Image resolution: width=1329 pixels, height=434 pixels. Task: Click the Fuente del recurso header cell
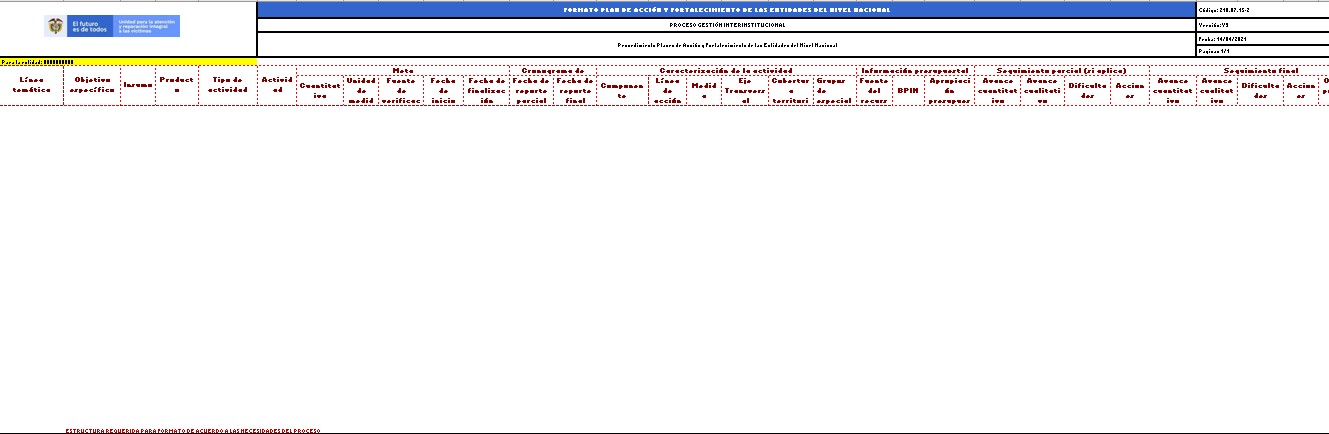pyautogui.click(x=874, y=91)
